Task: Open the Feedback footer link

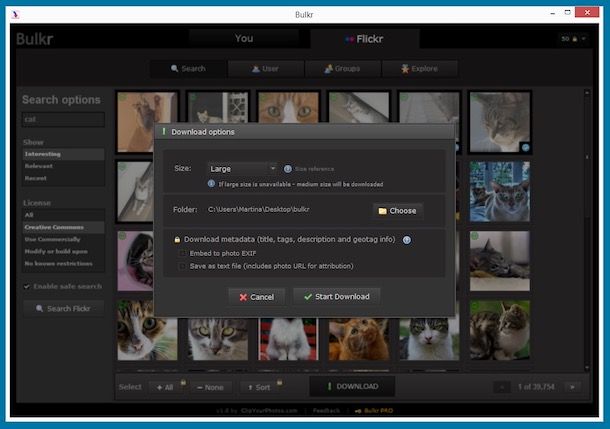Action: coord(326,411)
